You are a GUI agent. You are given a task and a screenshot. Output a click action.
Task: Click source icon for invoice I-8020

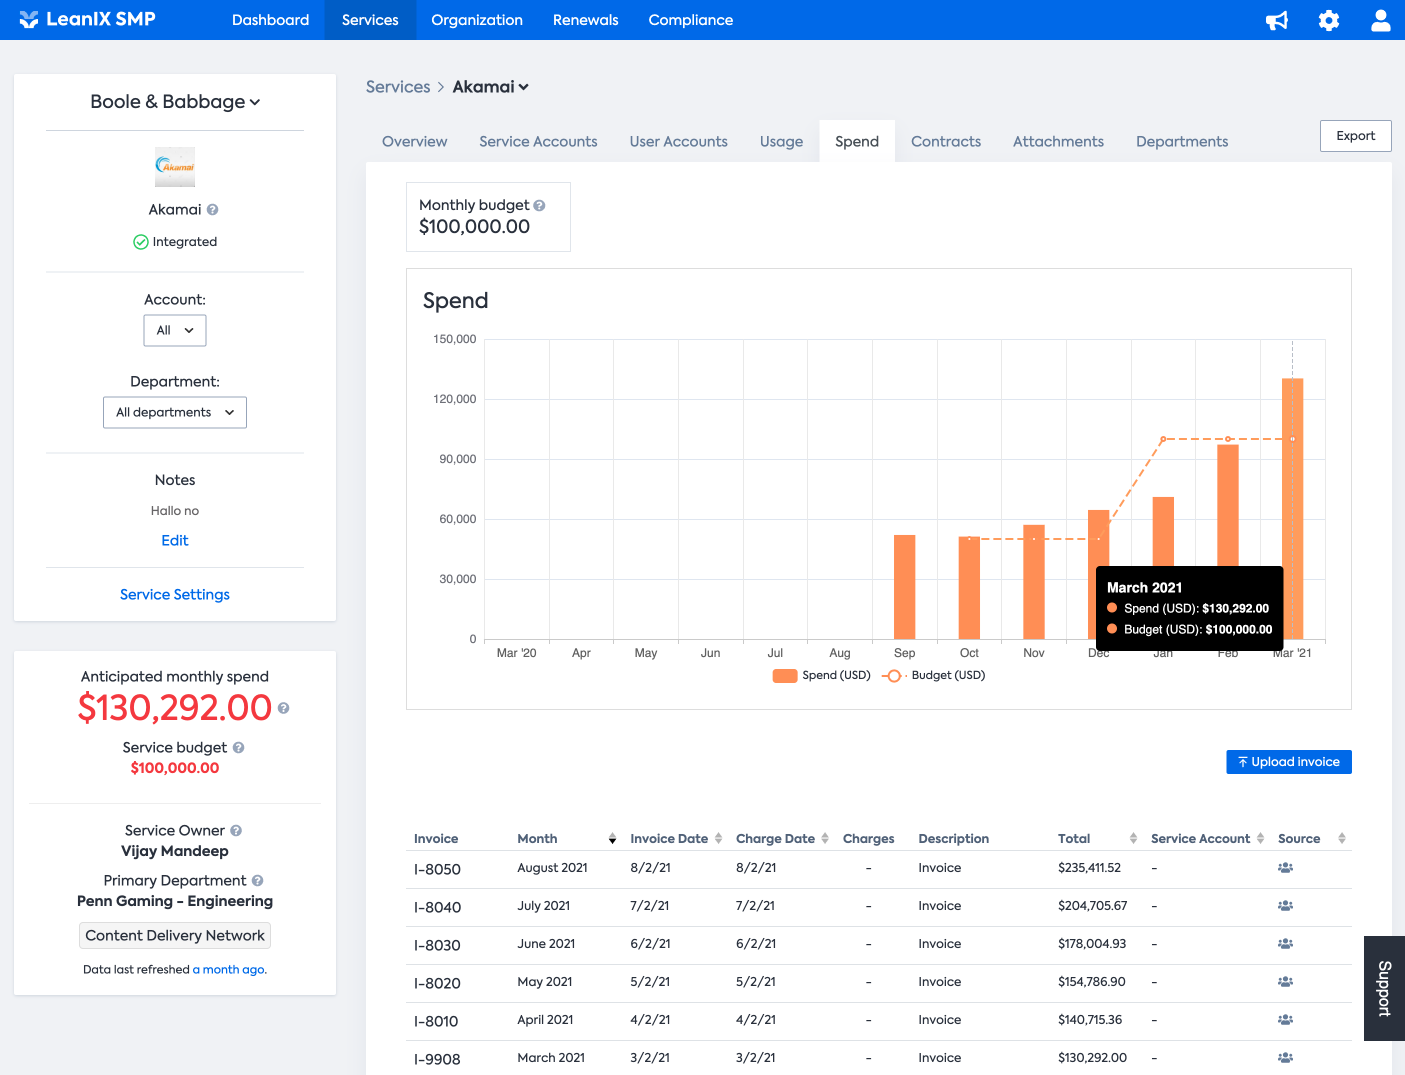pos(1285,982)
